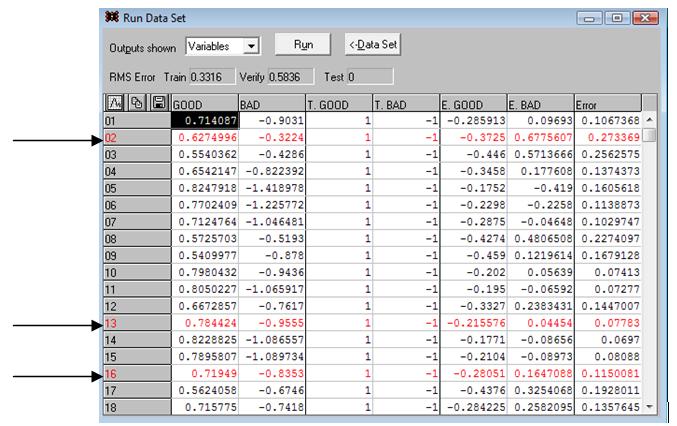Viewport: 677px width, 426px height.
Task: Select row header 11
Action: [137, 289]
